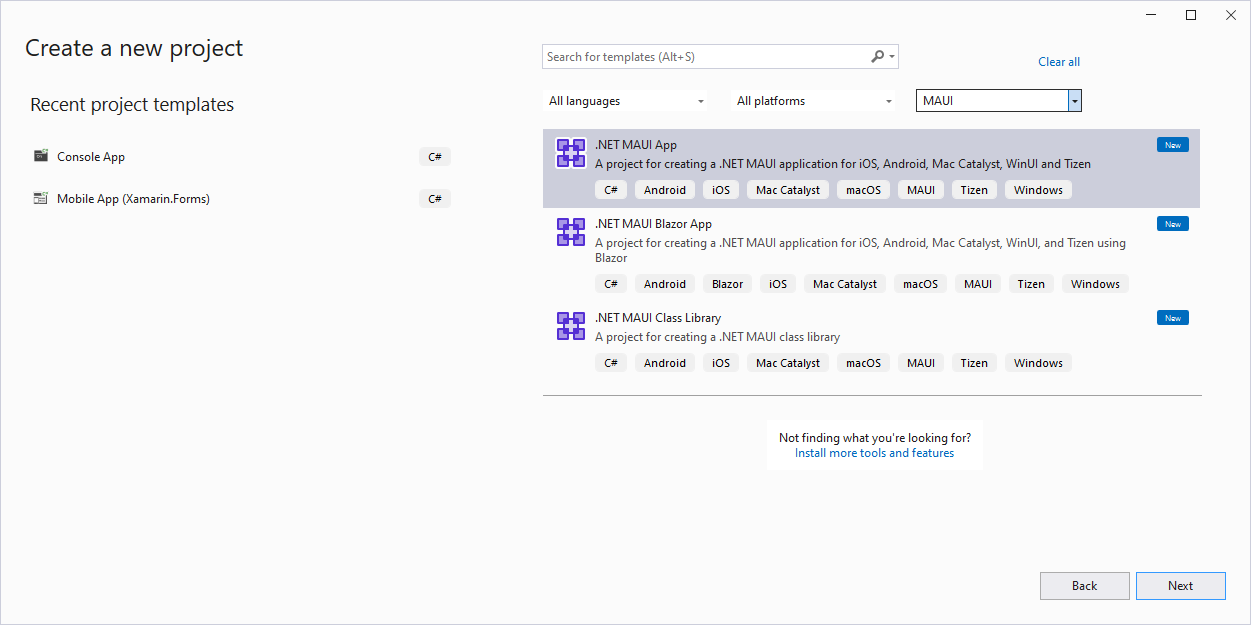Click the New badge on MAUI Class Library
Image resolution: width=1251 pixels, height=625 pixels.
pyautogui.click(x=1172, y=318)
